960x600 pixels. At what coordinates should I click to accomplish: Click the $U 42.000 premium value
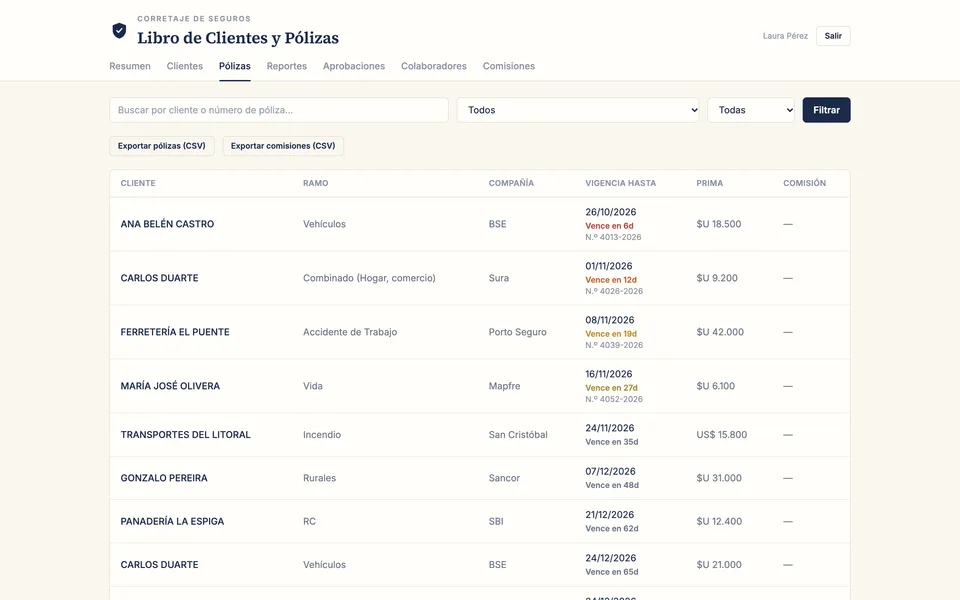[x=720, y=332]
